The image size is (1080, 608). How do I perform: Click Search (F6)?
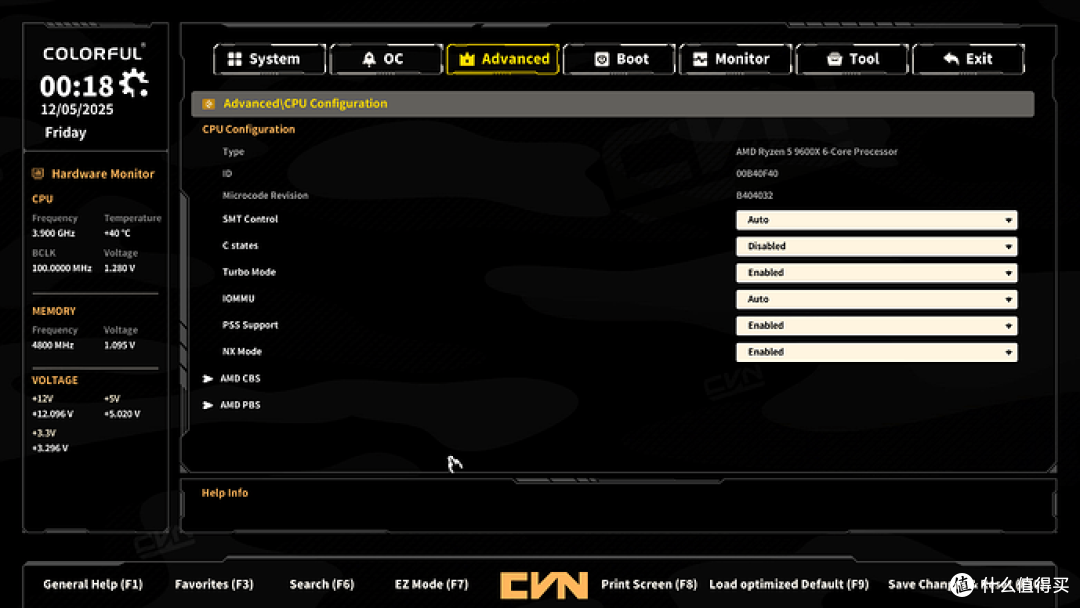click(322, 584)
